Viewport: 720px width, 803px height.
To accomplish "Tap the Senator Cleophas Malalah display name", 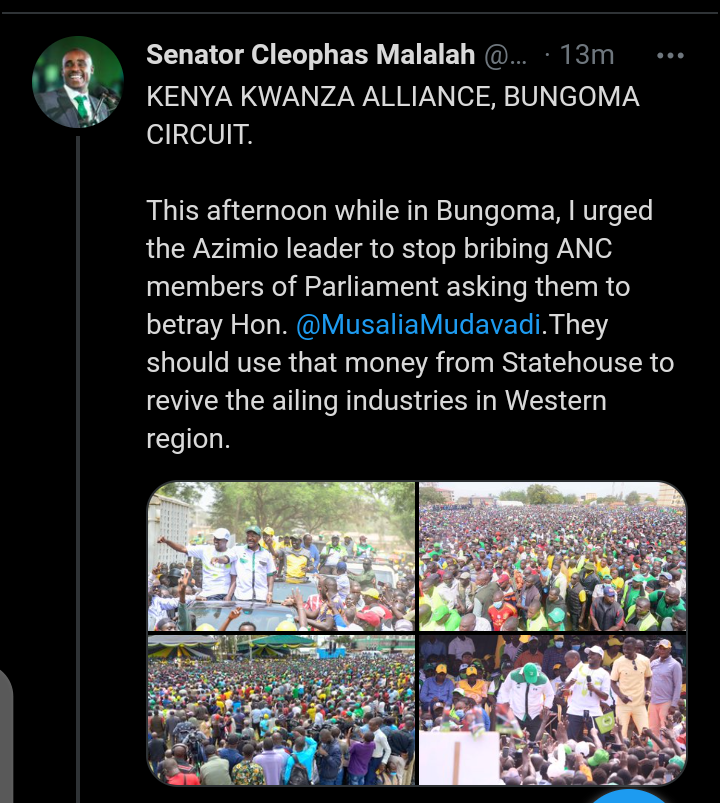I will [x=310, y=54].
